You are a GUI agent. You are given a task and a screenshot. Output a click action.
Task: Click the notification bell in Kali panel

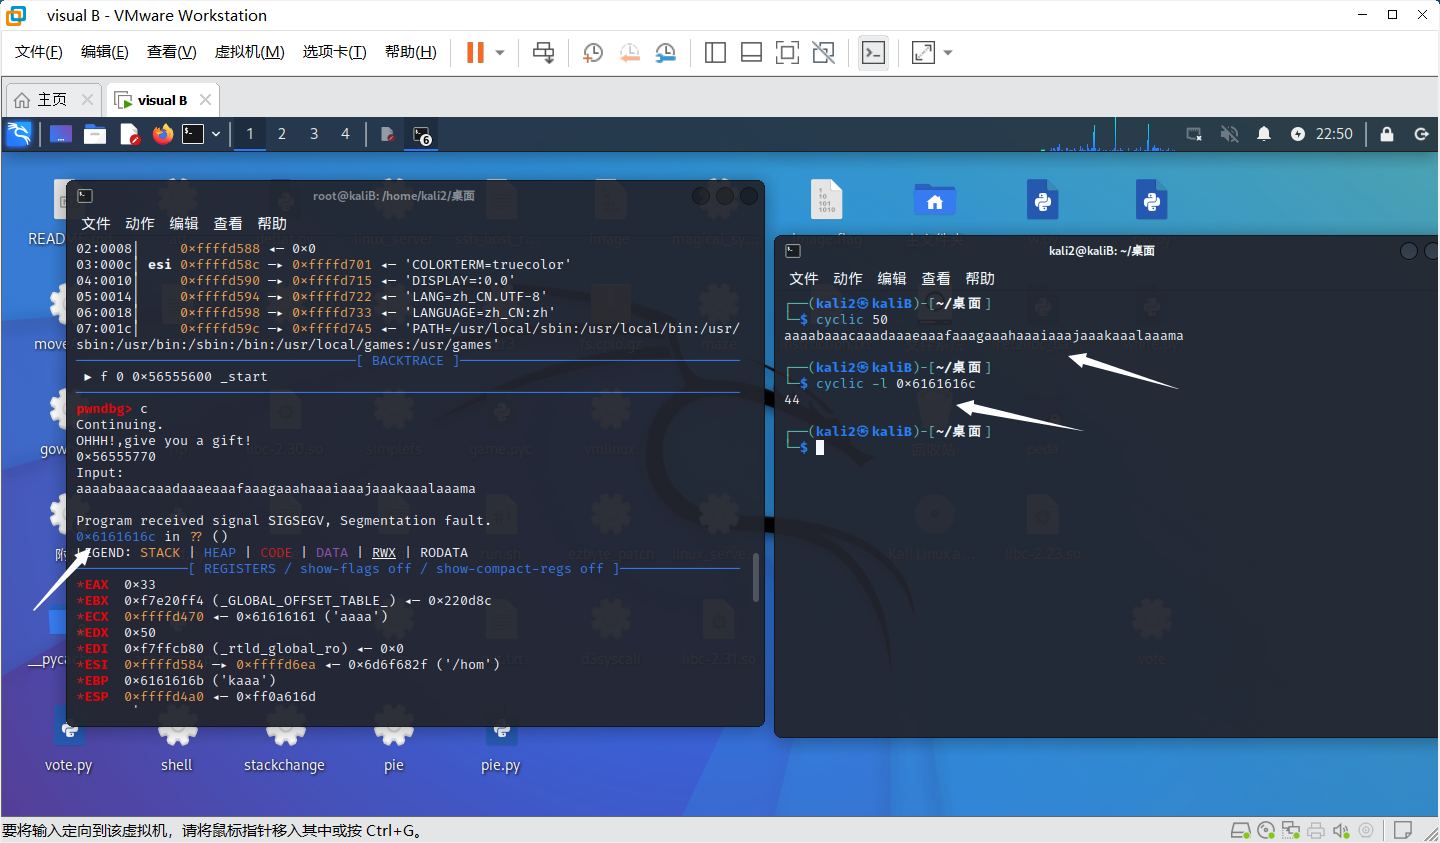(1264, 134)
